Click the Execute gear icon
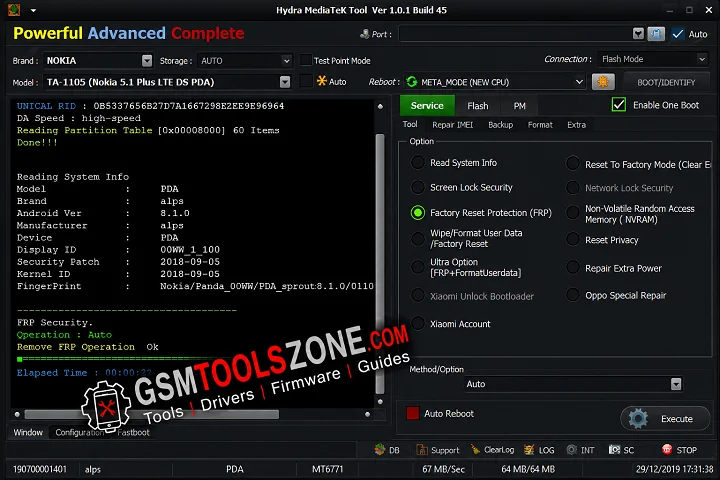Screen dimensions: 720x480 [638, 418]
